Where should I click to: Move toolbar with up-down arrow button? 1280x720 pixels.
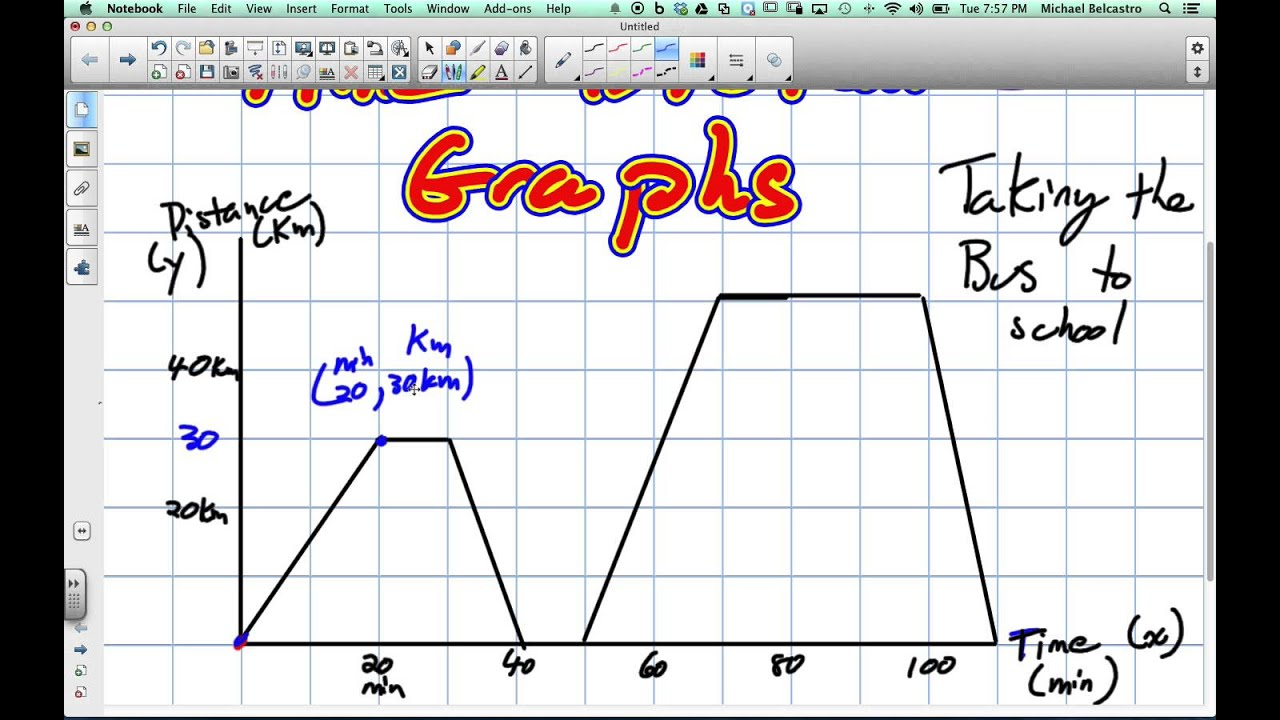tap(1197, 72)
